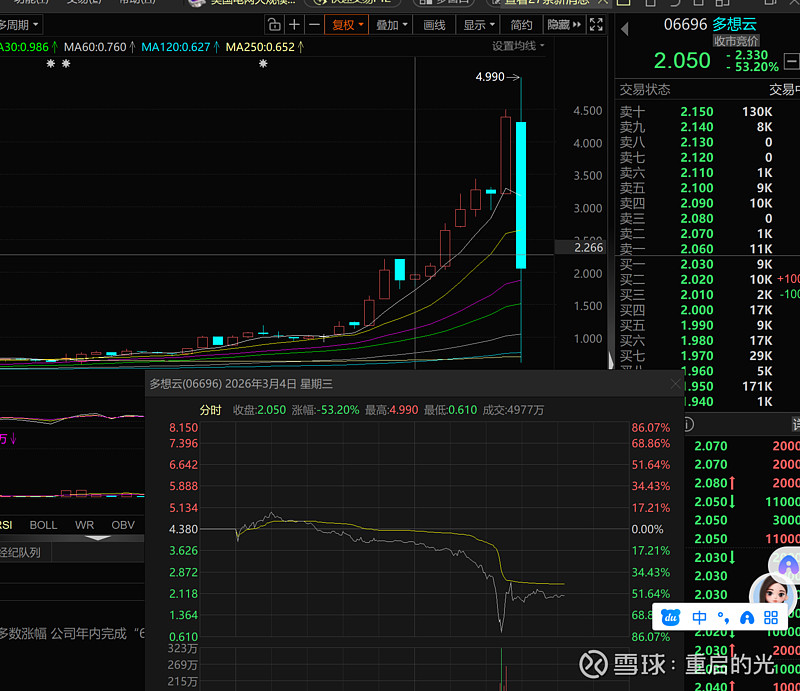The image size is (800, 691).
Task: Open news headline 多数涨幅 公司年内完成
Action: point(72,634)
